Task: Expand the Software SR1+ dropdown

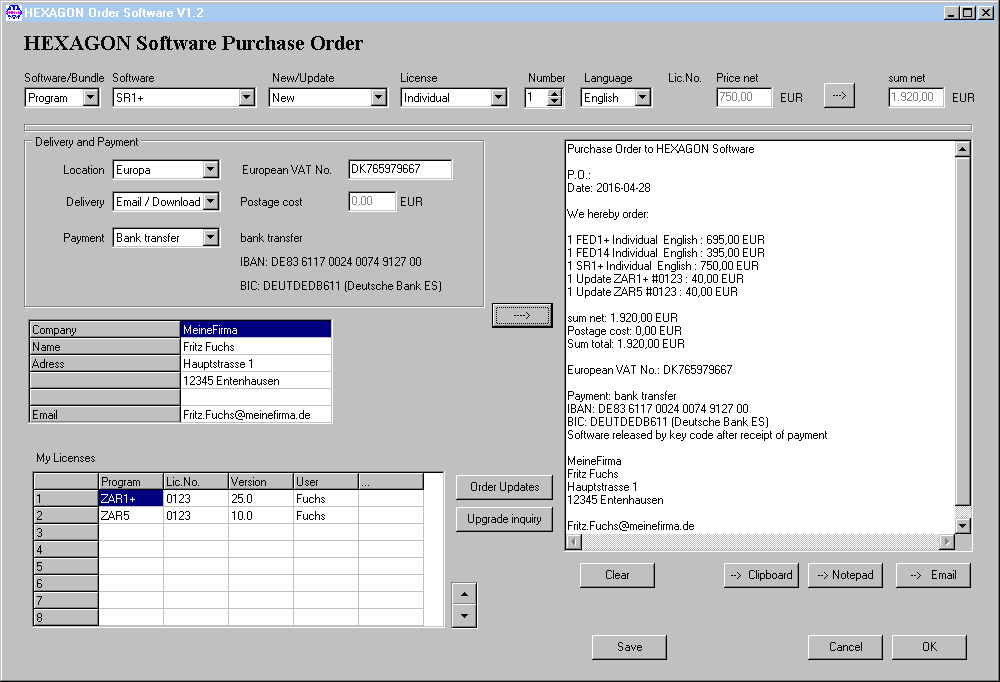Action: [247, 98]
